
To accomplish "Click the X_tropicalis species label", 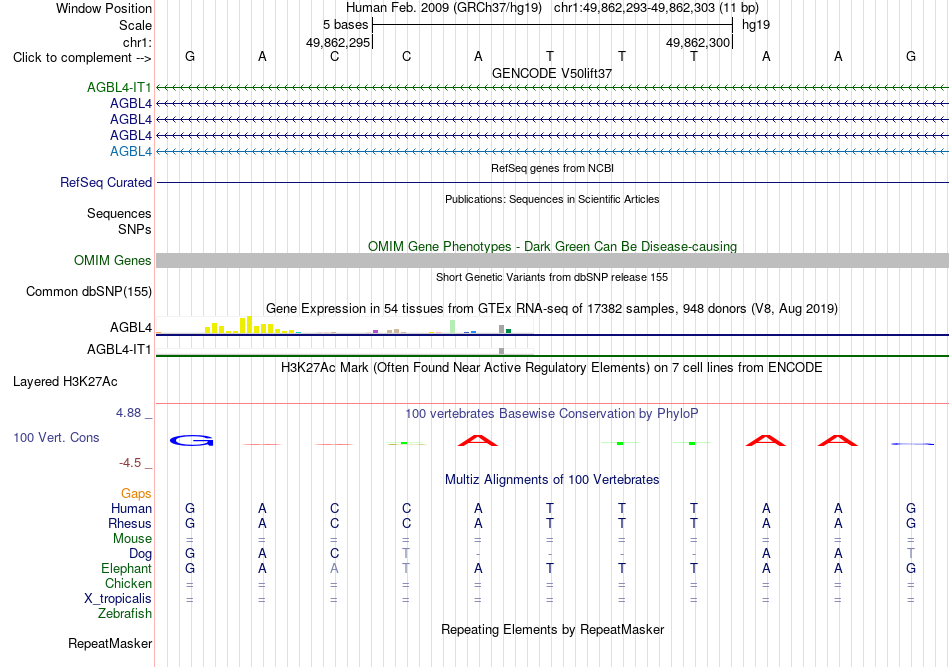I will pyautogui.click(x=118, y=599).
